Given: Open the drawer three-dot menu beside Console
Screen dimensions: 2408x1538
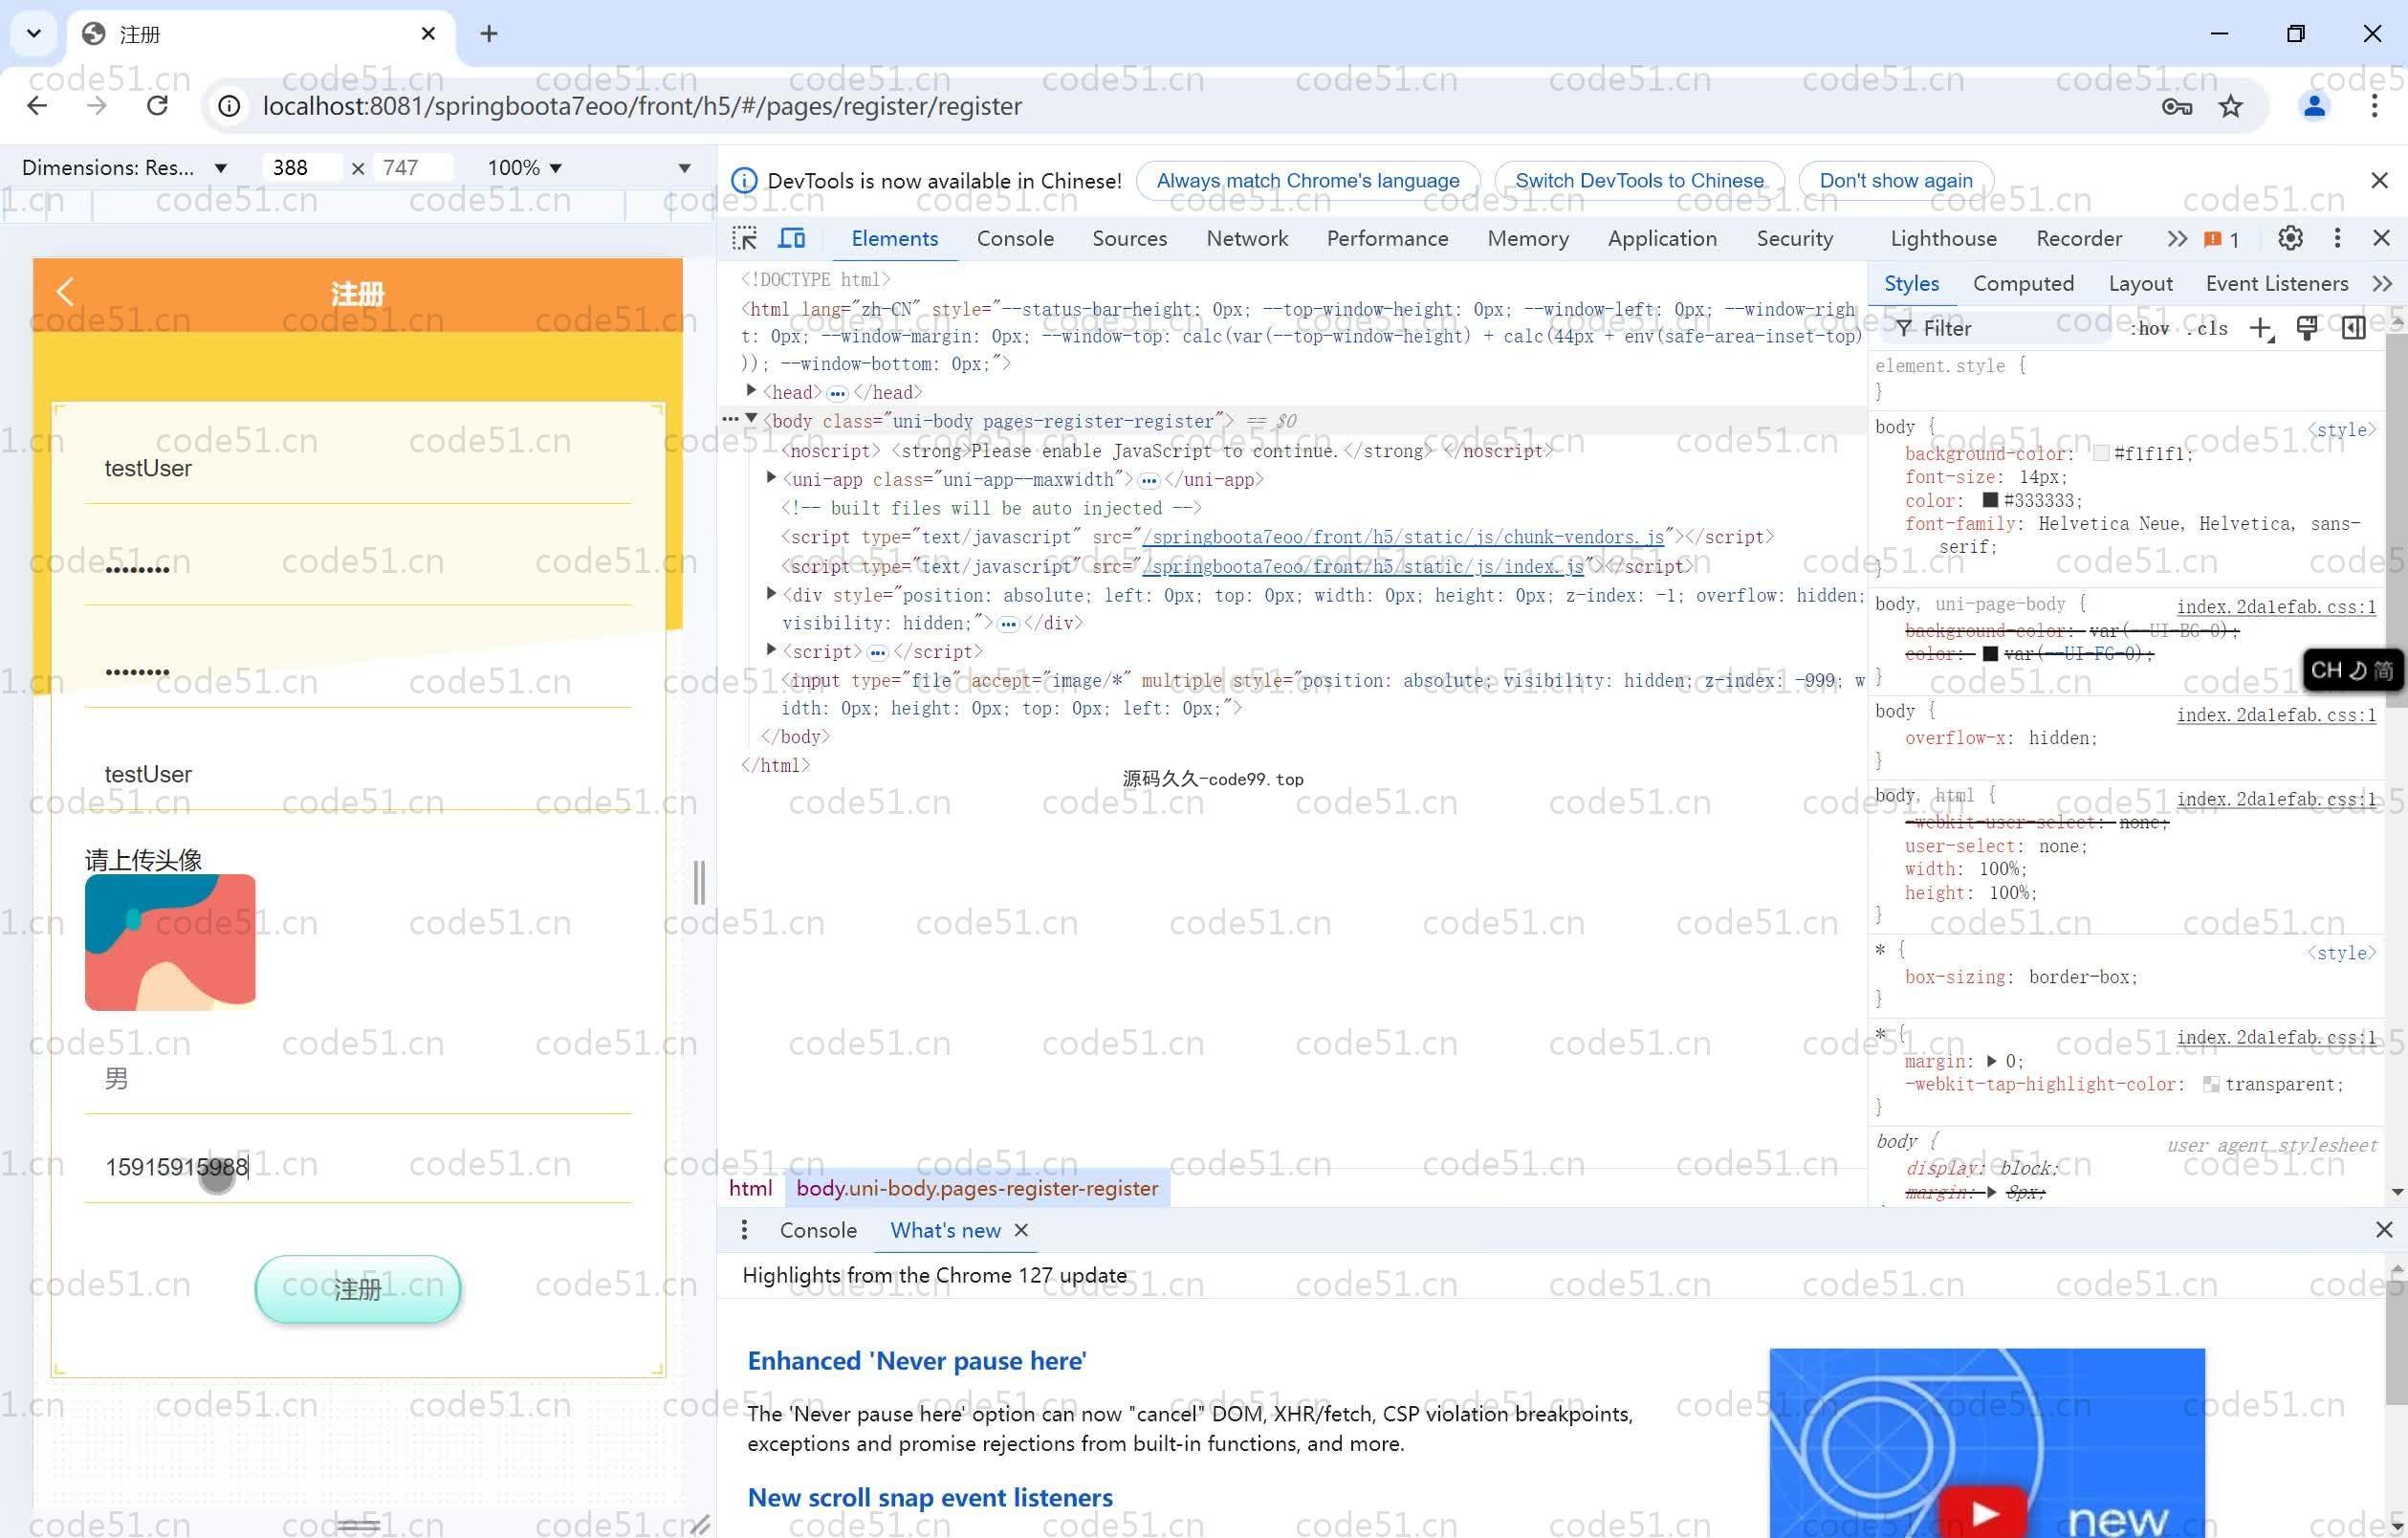Looking at the screenshot, I should tap(744, 1231).
